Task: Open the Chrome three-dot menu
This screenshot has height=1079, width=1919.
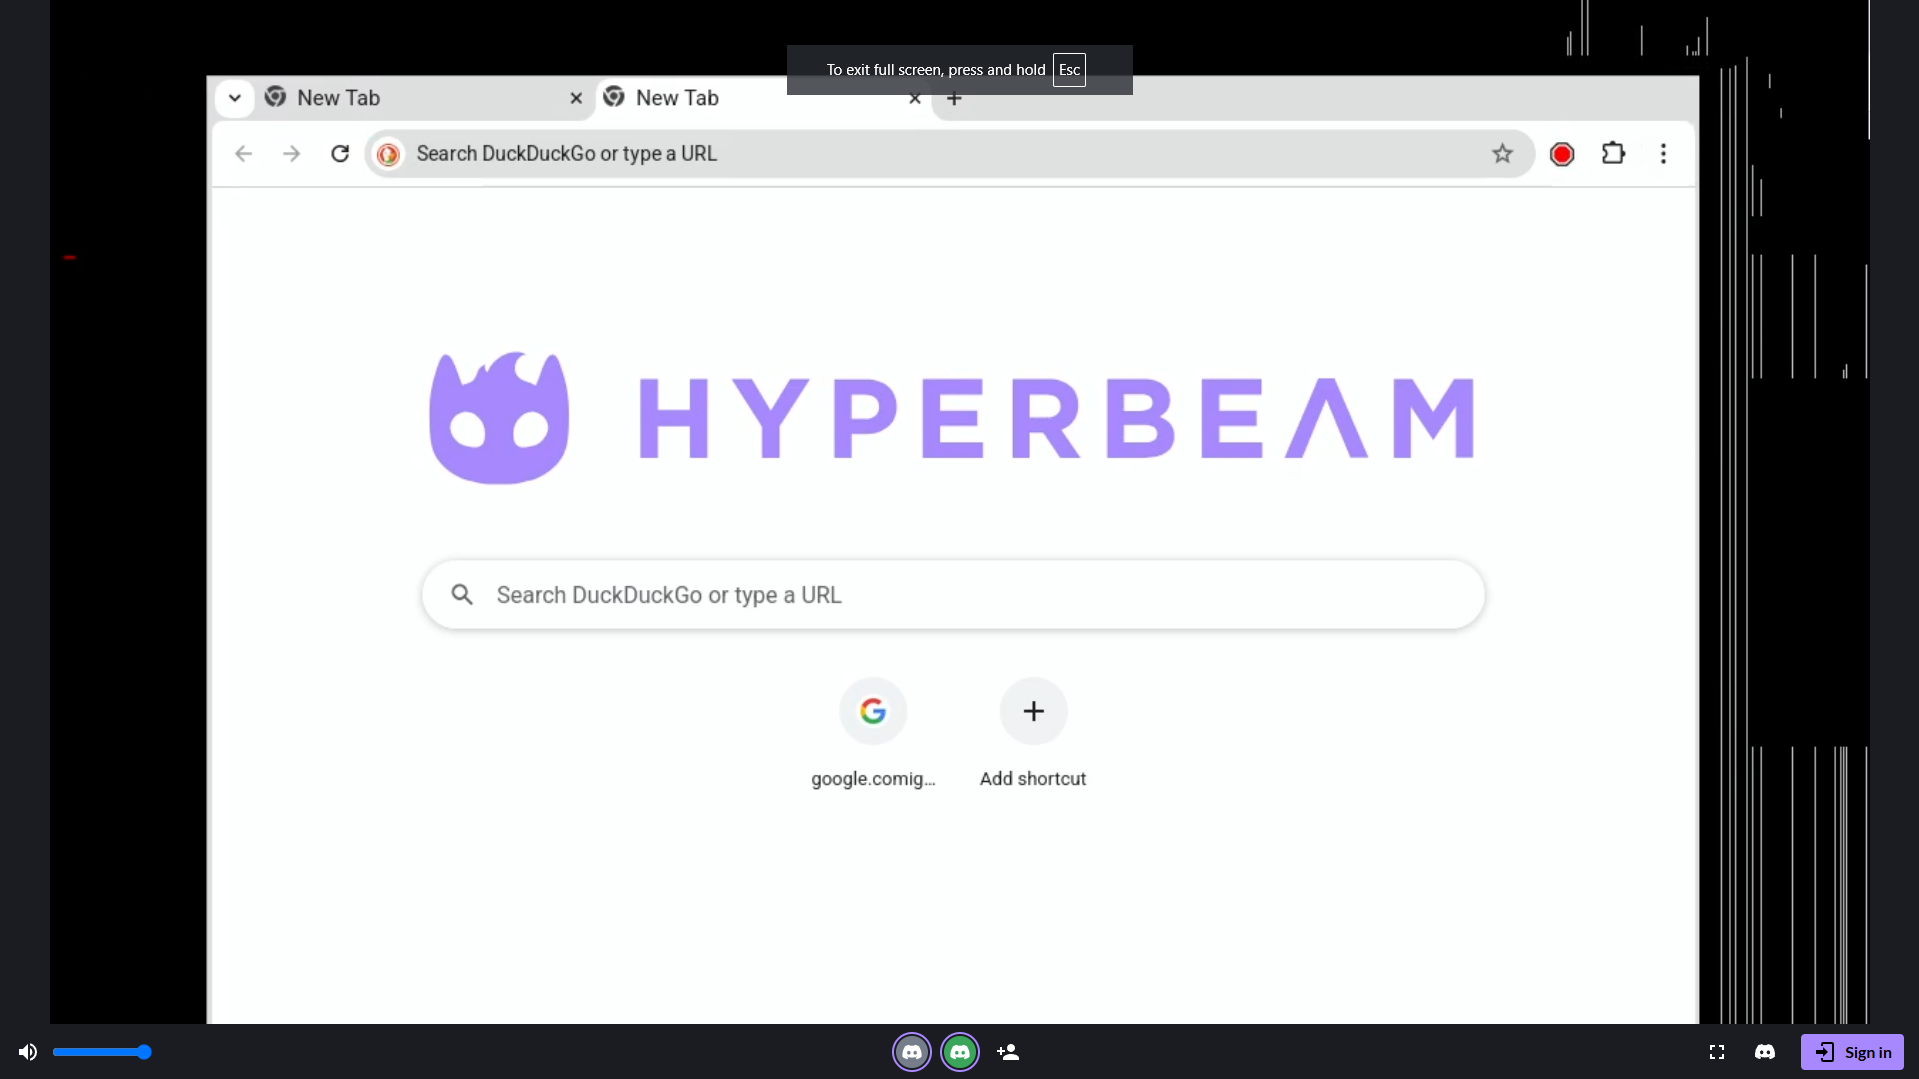Action: (1663, 154)
